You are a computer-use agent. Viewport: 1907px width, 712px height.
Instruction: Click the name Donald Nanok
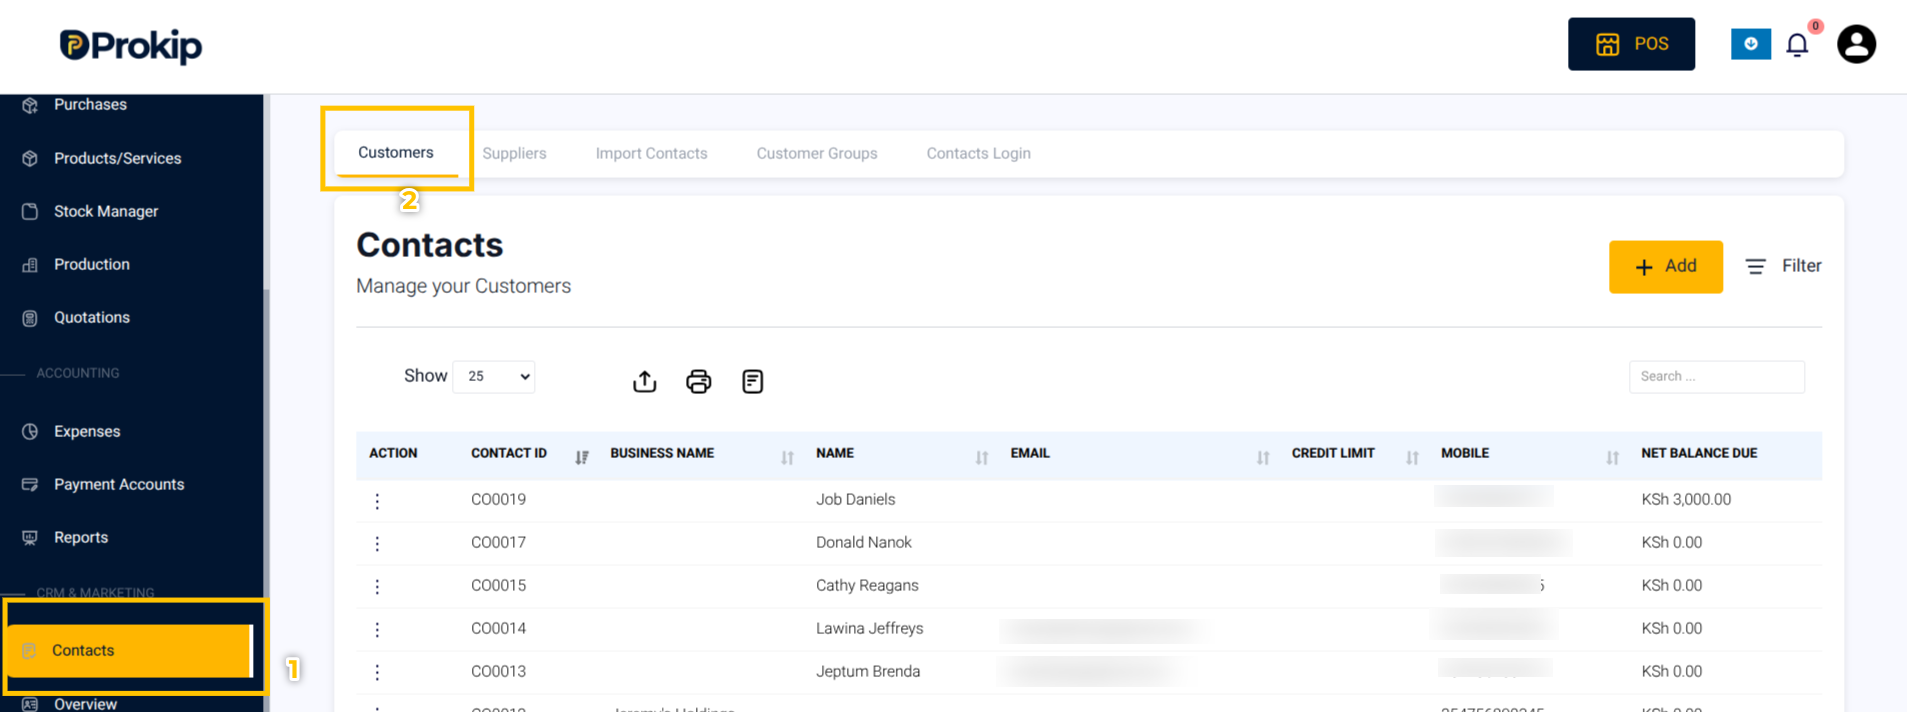coord(864,542)
